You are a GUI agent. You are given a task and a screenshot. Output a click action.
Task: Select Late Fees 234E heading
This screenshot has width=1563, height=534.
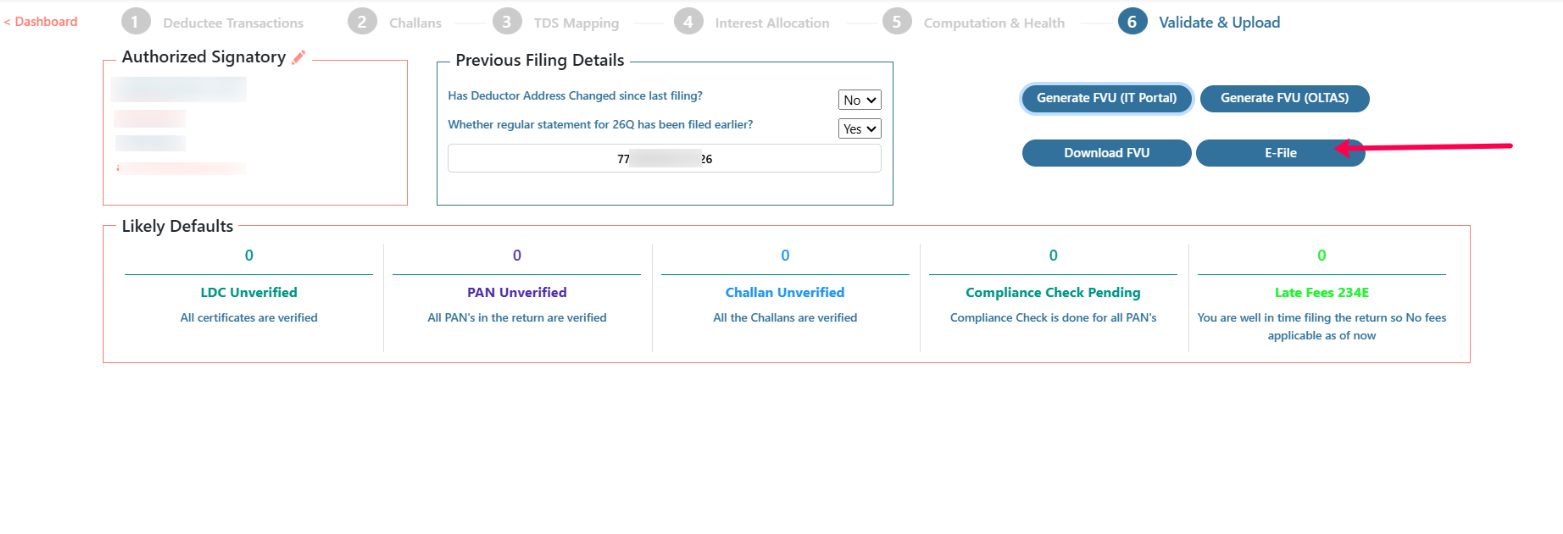click(x=1322, y=293)
